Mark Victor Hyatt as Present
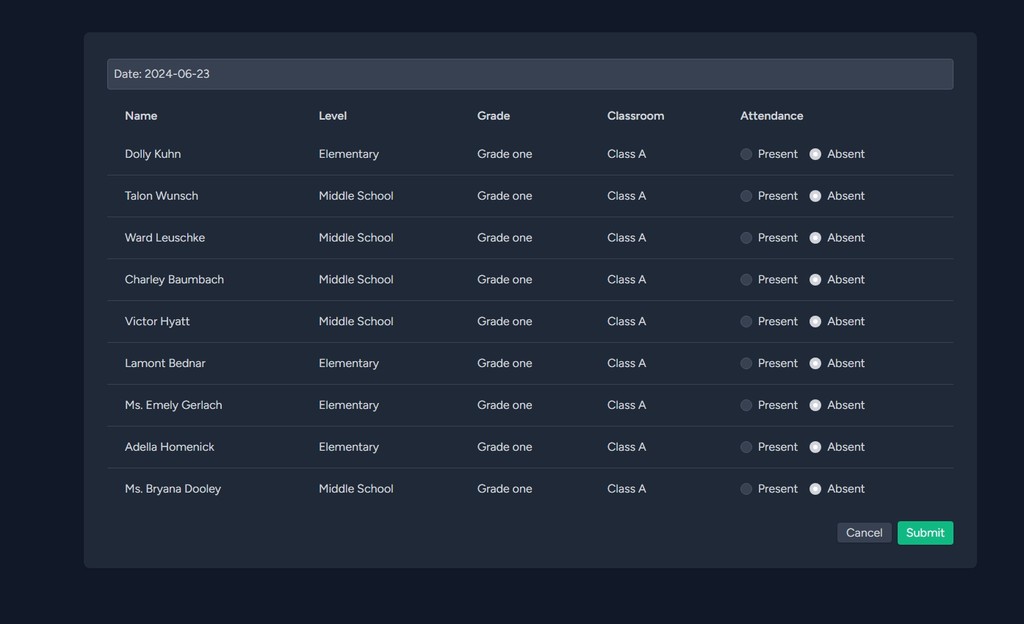The height and width of the screenshot is (624, 1024). click(746, 321)
